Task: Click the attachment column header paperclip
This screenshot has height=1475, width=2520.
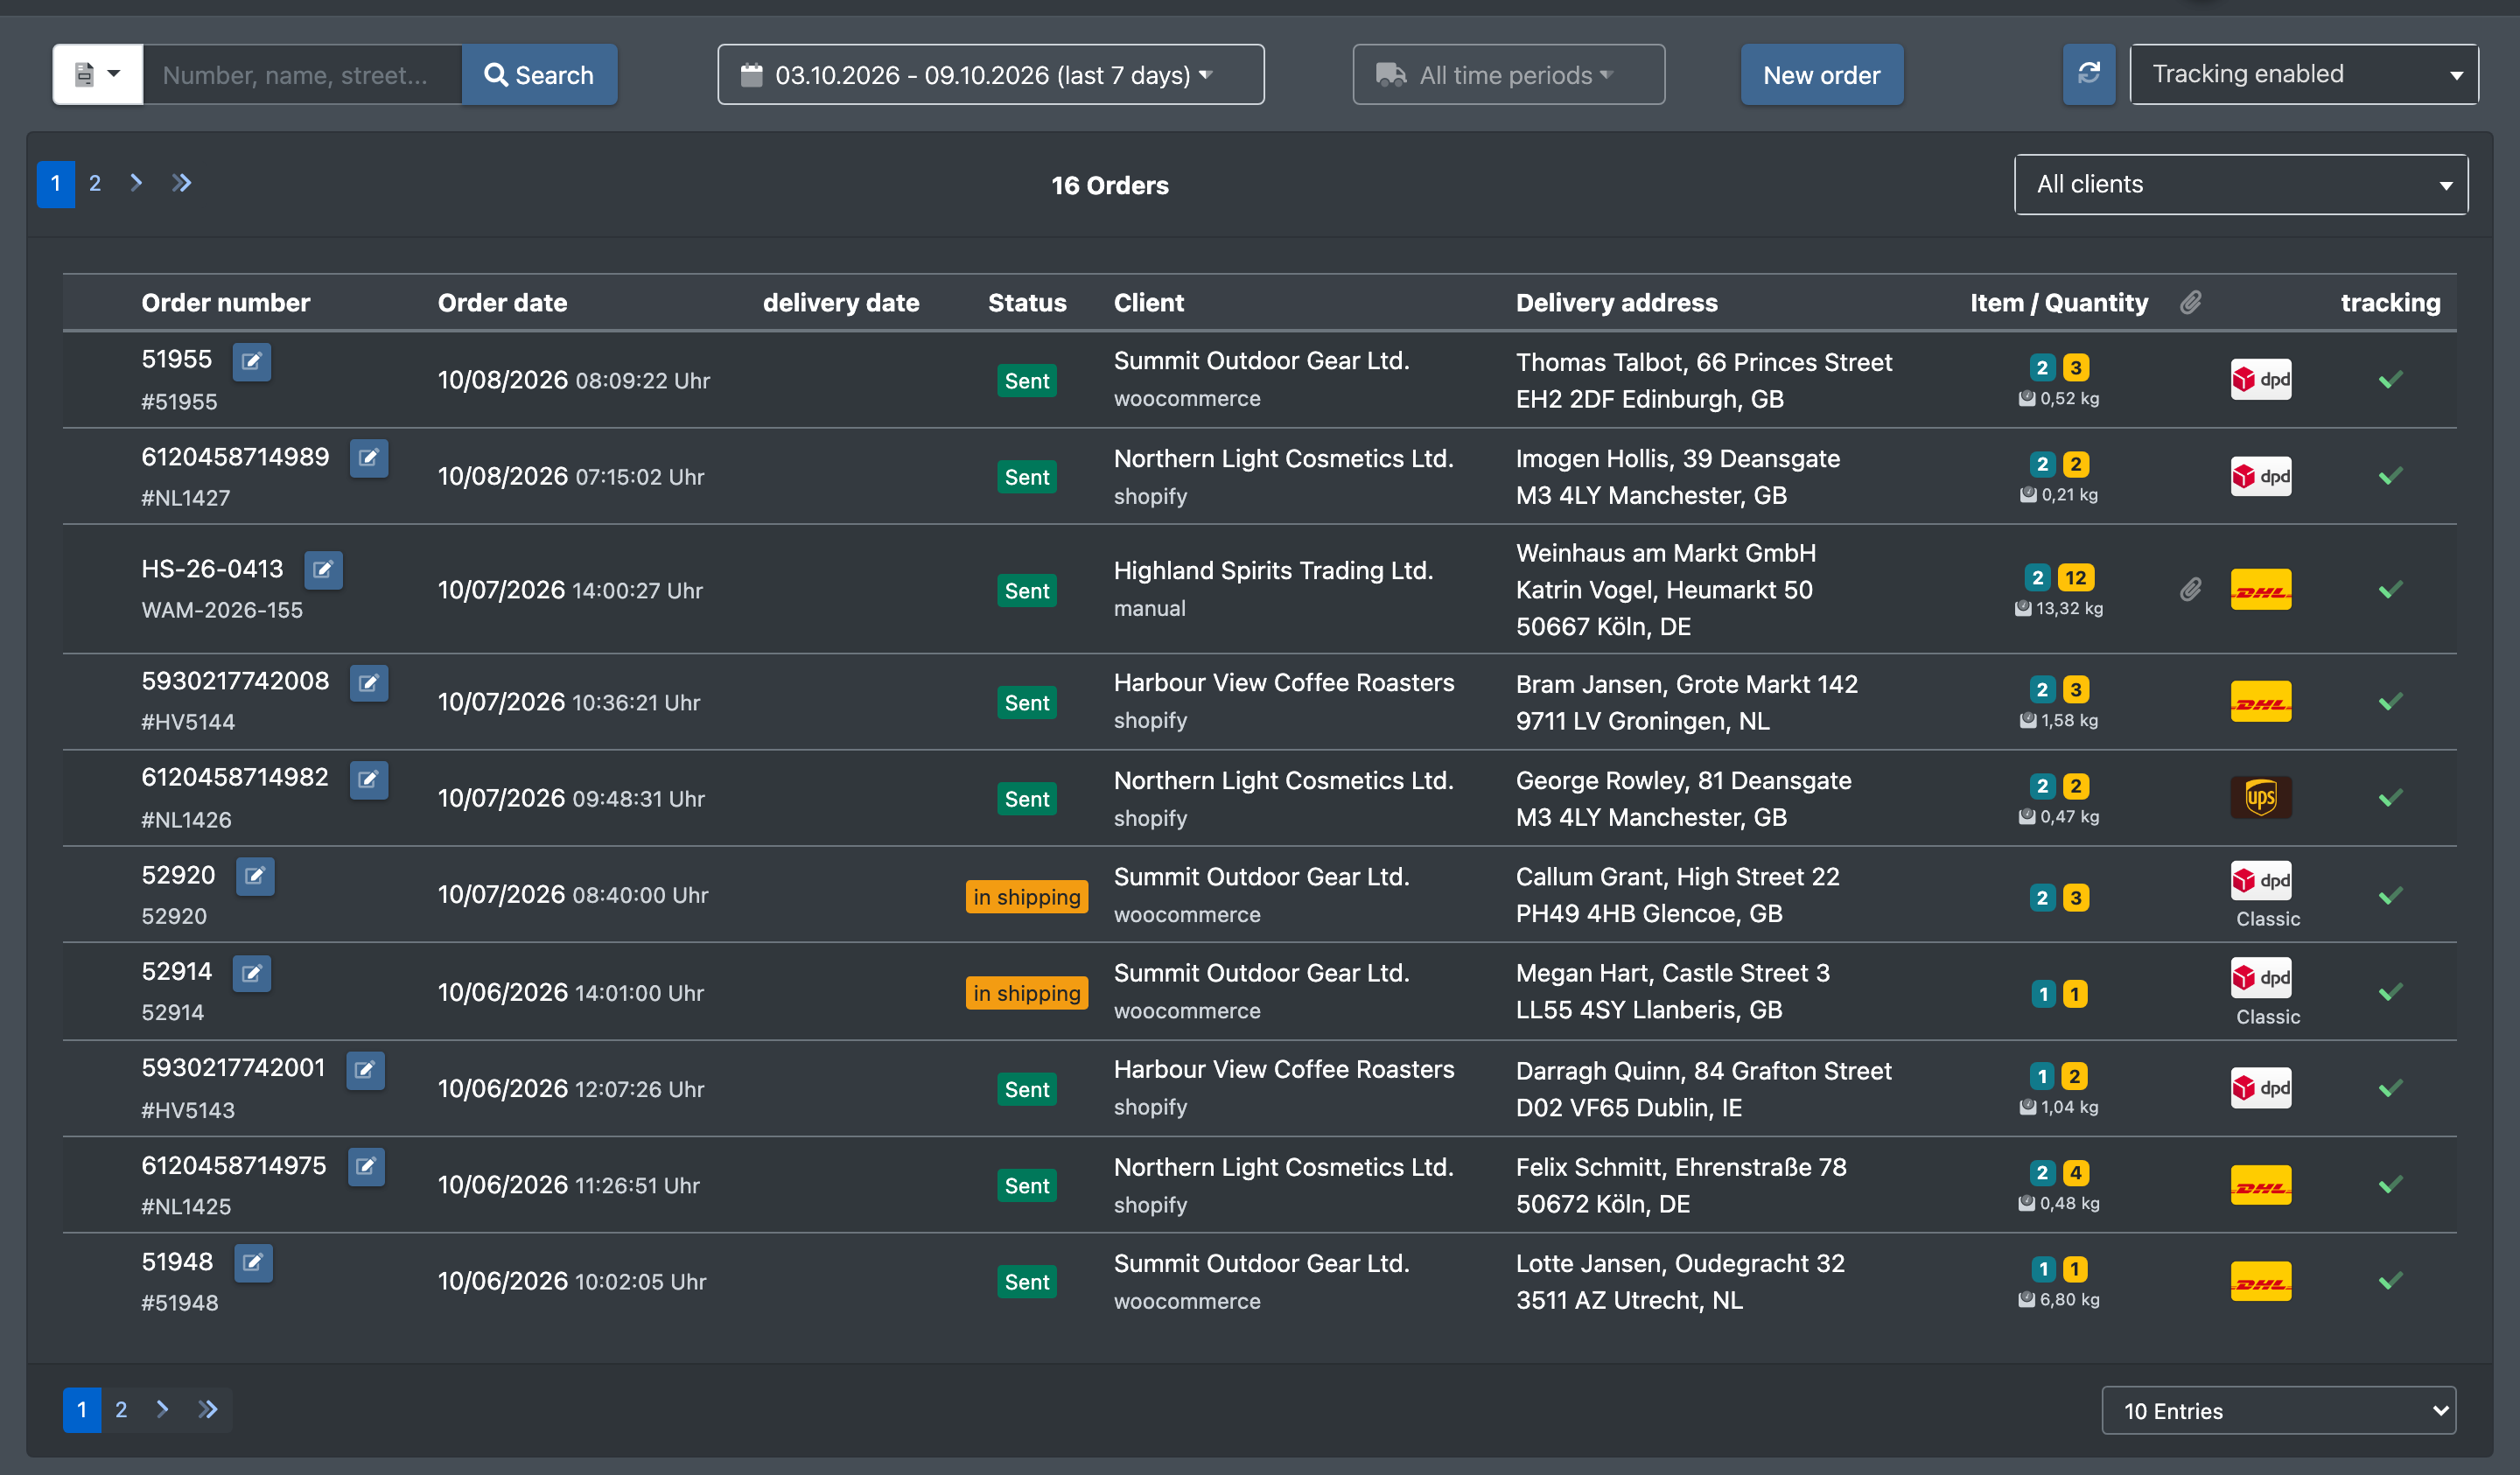Action: pos(2190,302)
